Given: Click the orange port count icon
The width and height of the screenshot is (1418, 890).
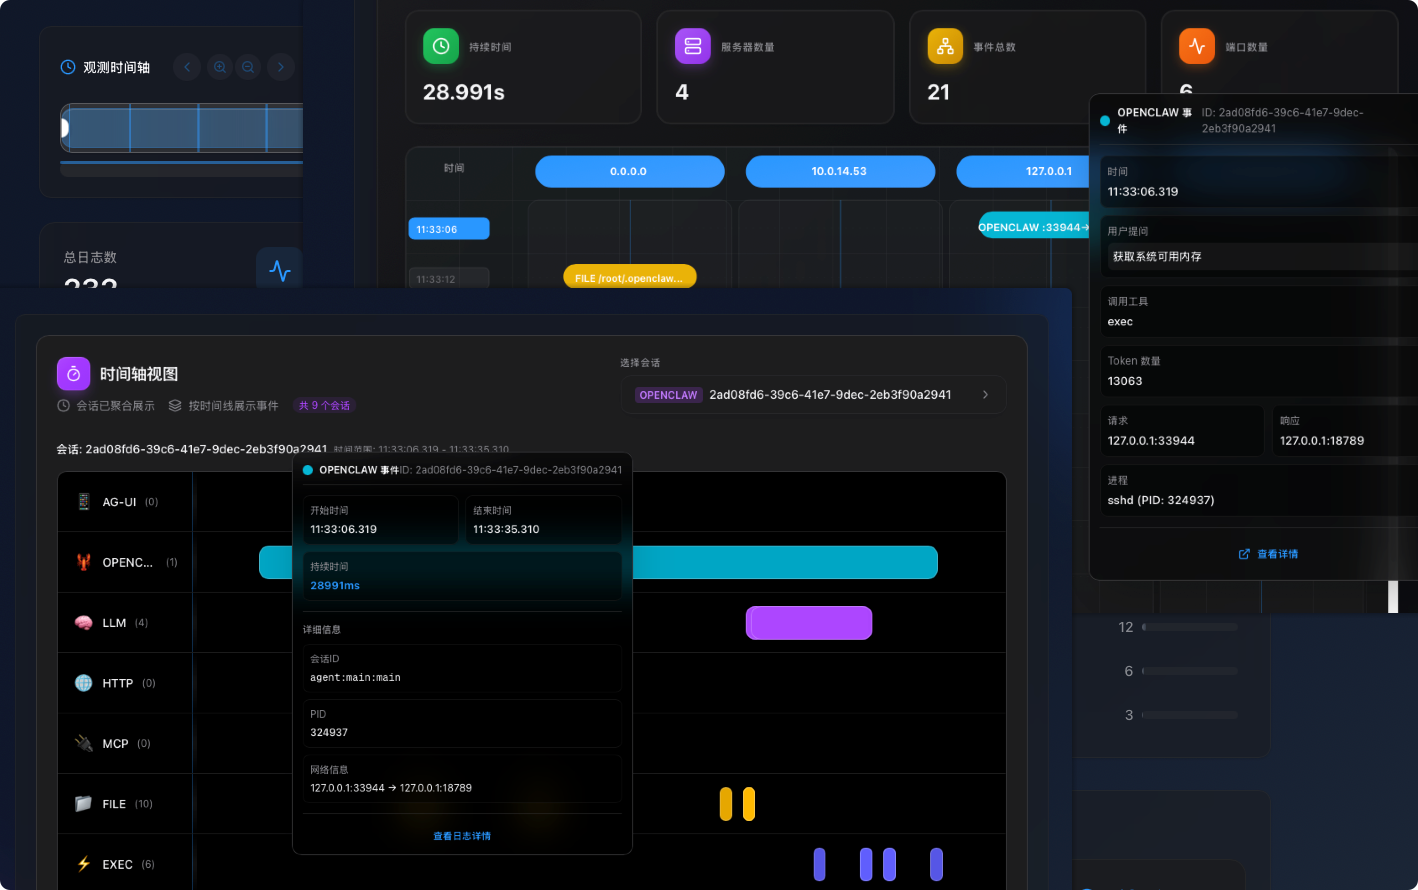Looking at the screenshot, I should [x=1197, y=46].
